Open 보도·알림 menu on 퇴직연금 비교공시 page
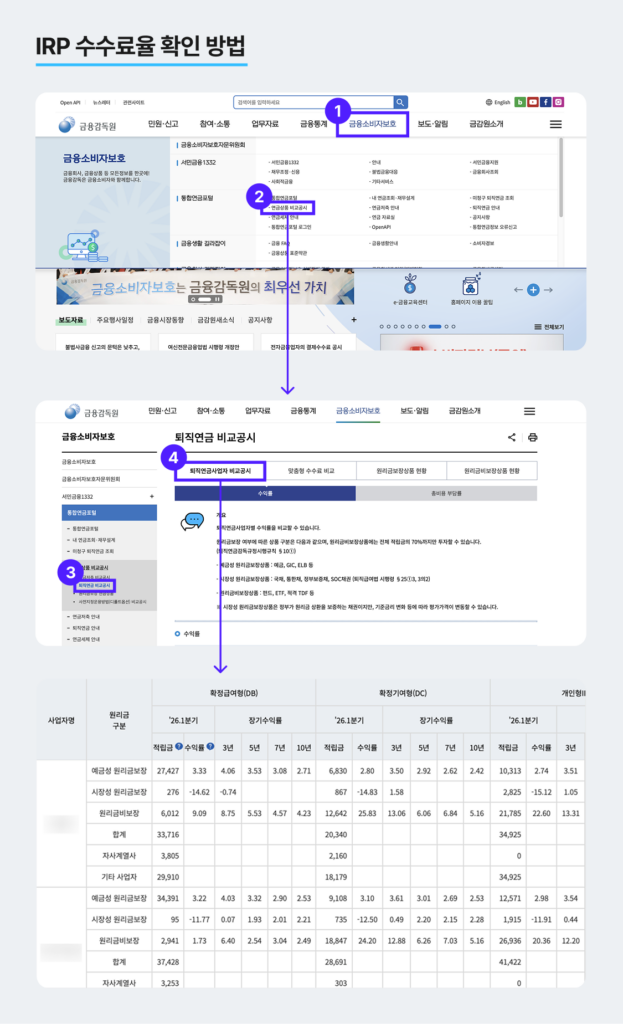Screen dimensions: 623x1024 (x=415, y=411)
